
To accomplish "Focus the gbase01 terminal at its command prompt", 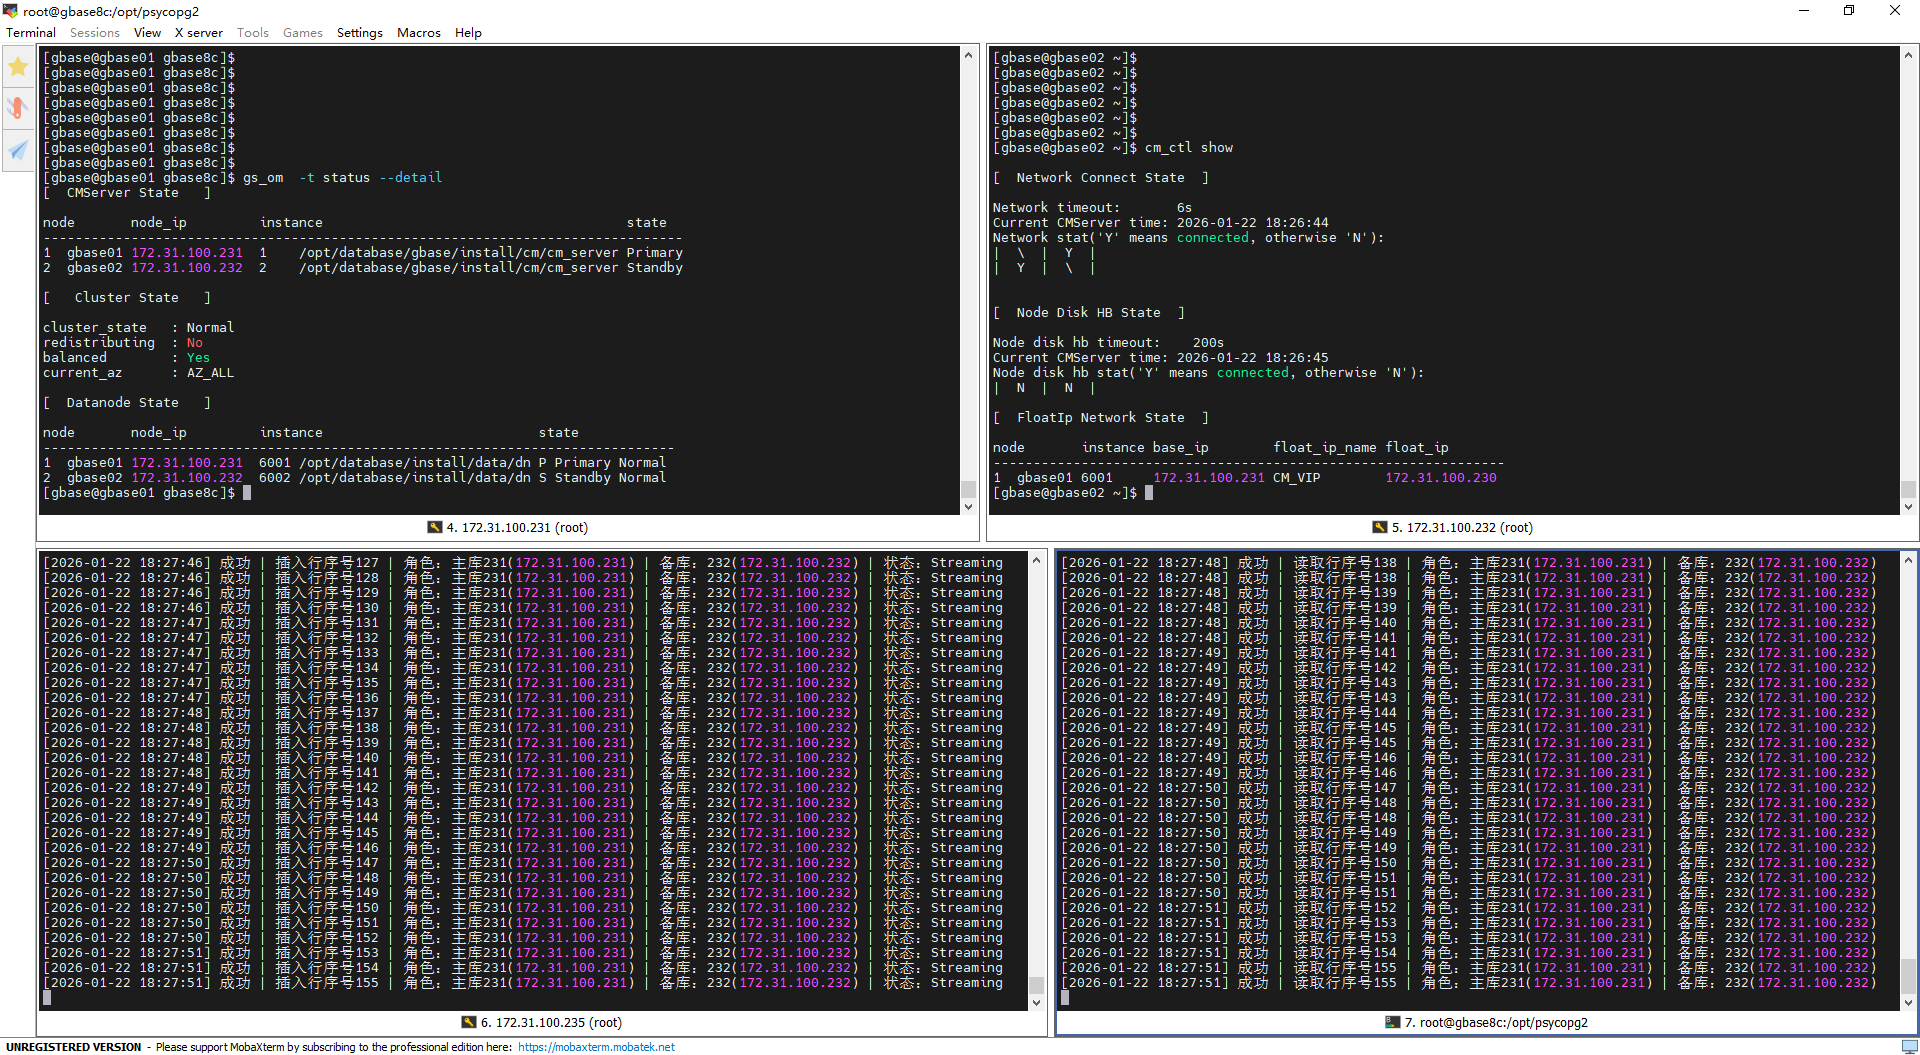I will coord(247,493).
